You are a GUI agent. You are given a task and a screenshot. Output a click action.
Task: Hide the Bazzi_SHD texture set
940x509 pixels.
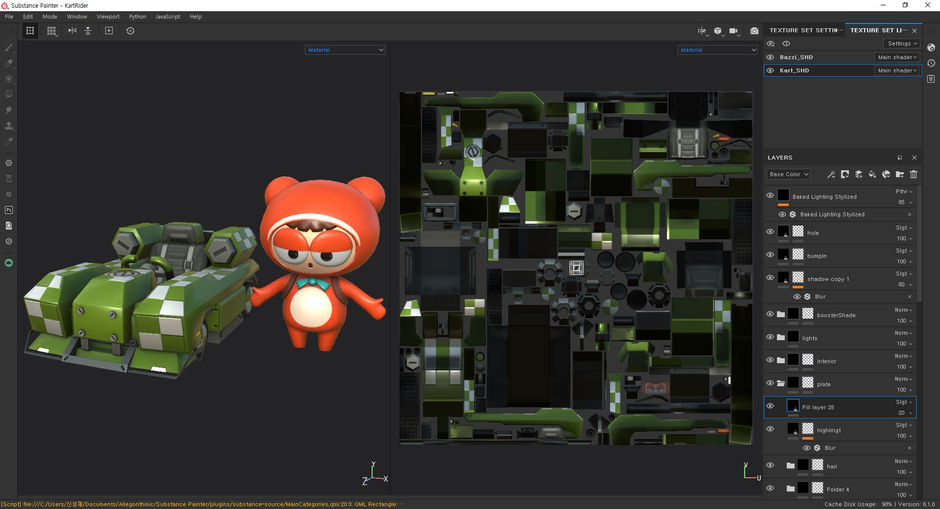pos(770,57)
